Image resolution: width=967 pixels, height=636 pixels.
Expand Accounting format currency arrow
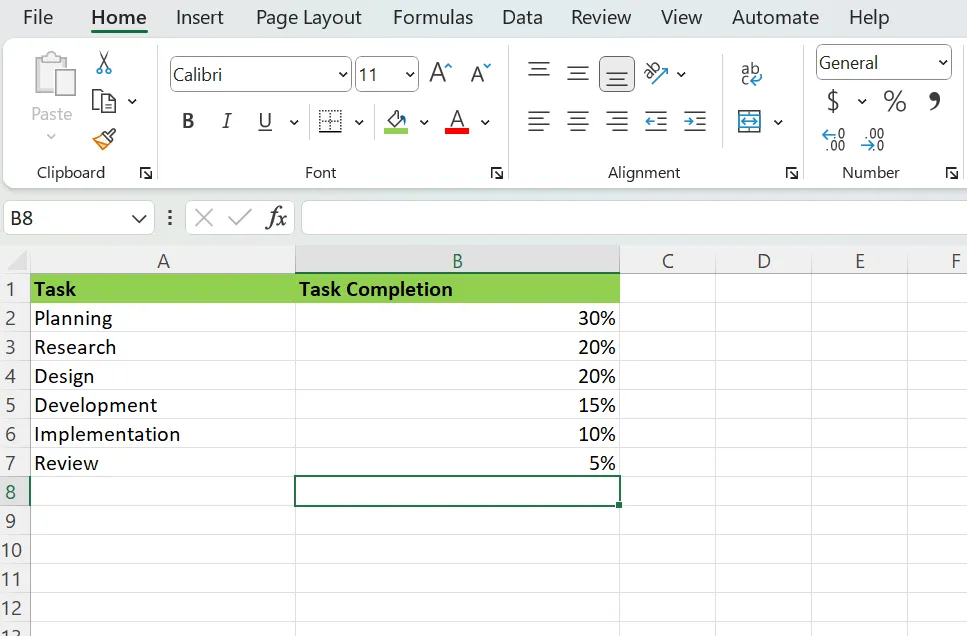coord(862,101)
